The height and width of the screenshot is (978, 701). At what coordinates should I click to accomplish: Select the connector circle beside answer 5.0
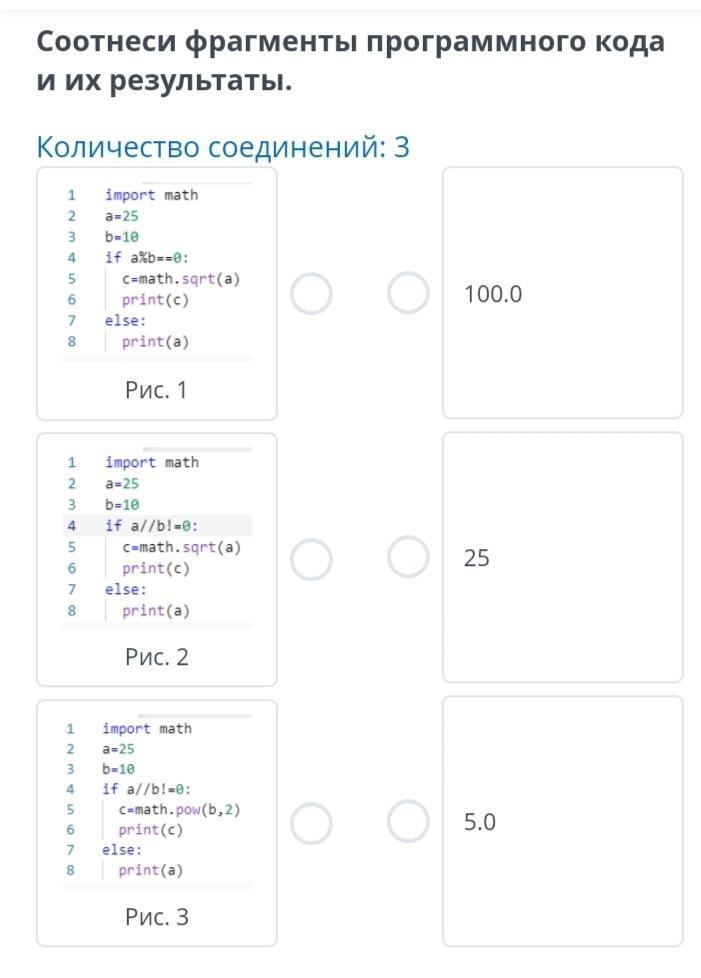[408, 822]
